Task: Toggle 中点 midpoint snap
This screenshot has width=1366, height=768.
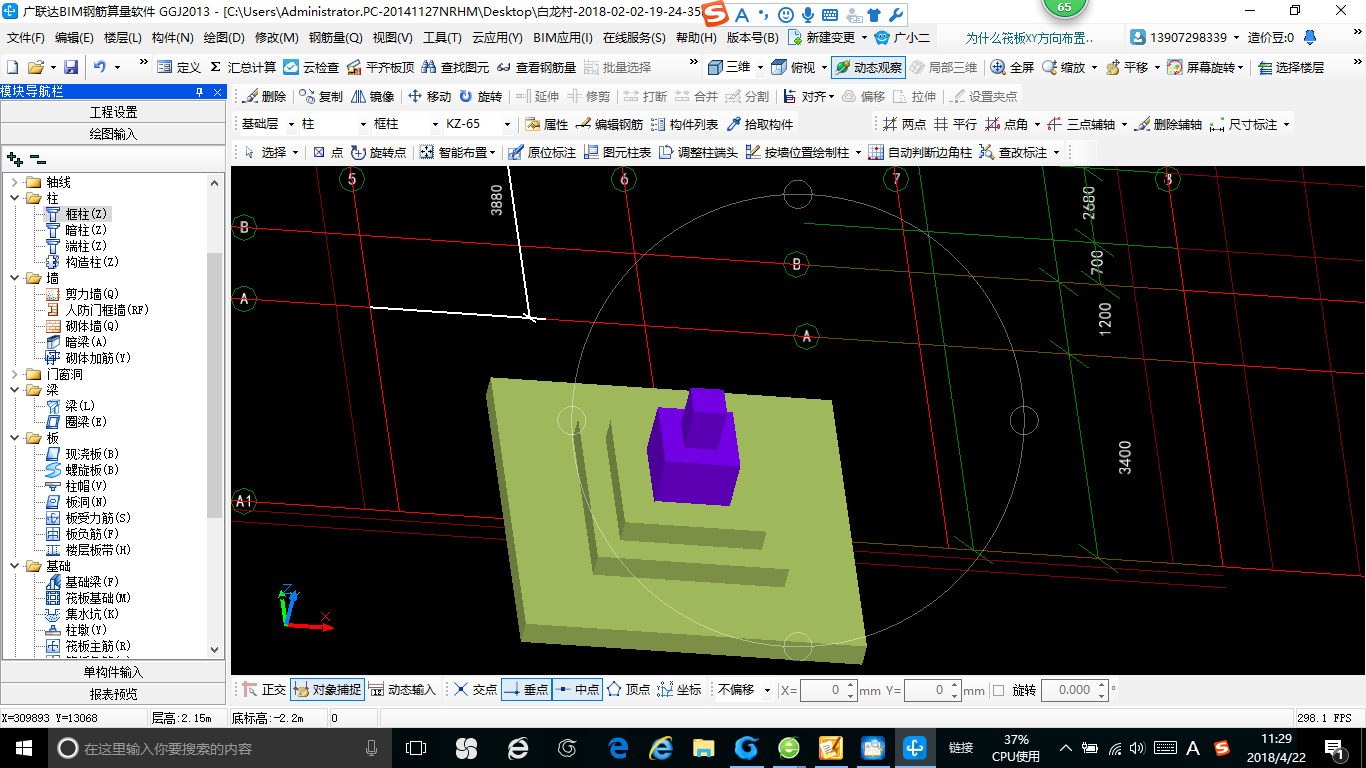Action: 577,690
